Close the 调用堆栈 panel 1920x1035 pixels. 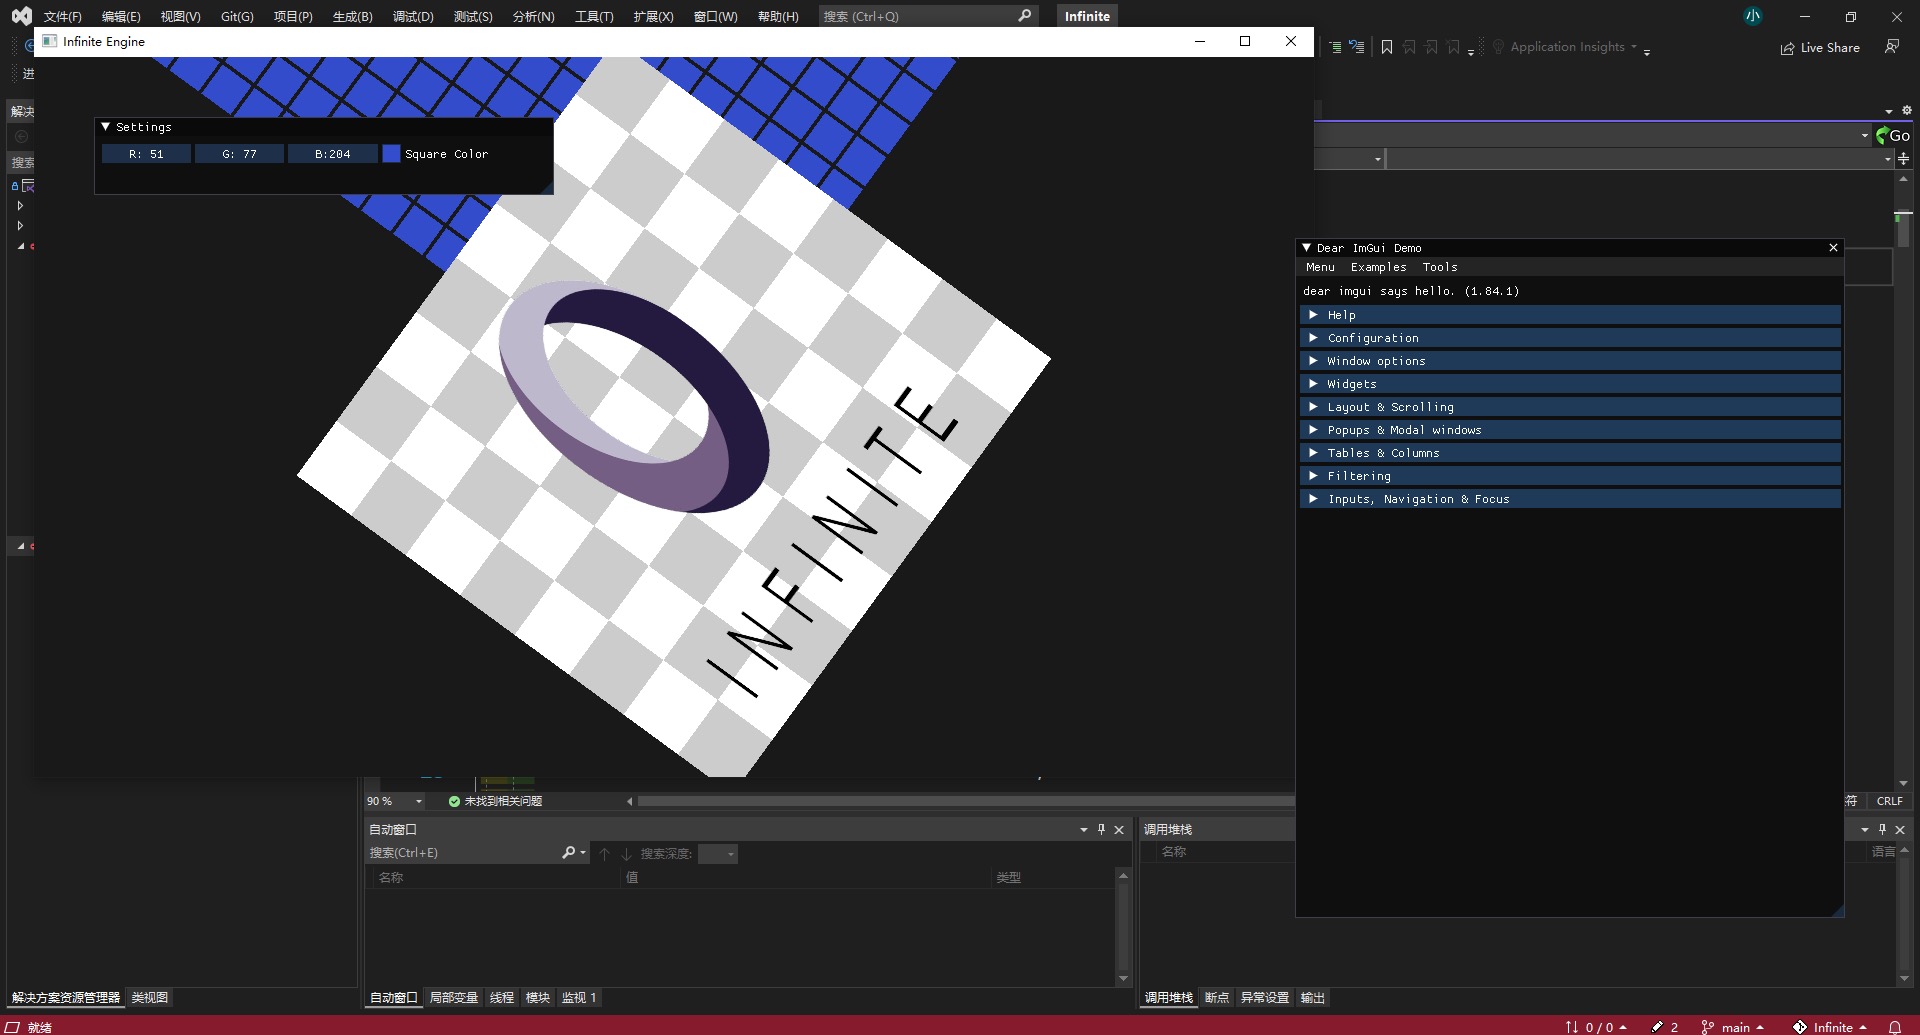click(x=1900, y=829)
